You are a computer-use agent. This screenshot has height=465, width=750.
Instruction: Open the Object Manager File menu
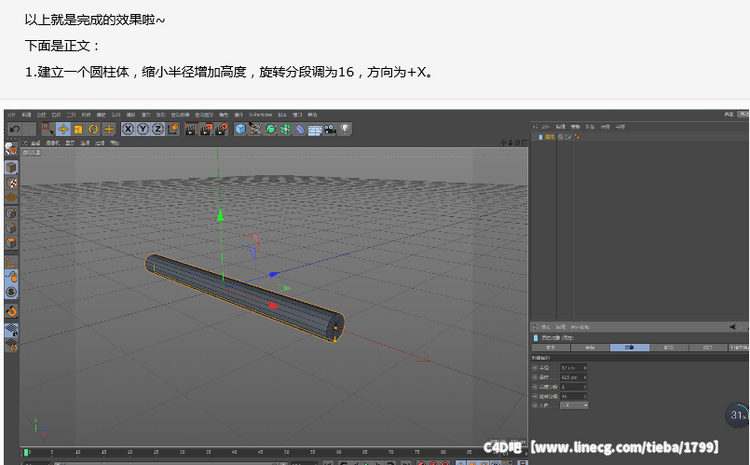[546, 127]
